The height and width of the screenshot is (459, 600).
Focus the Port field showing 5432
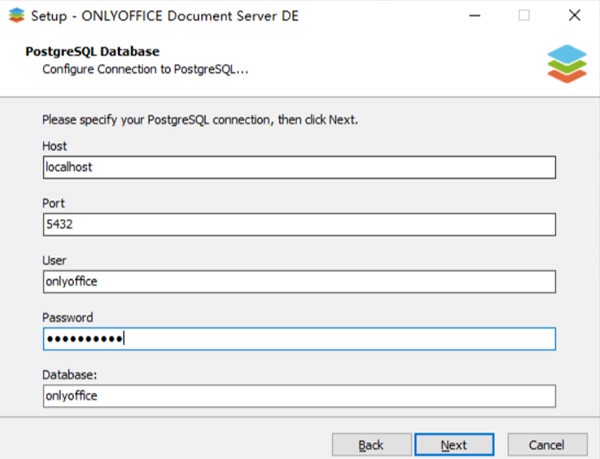(299, 225)
